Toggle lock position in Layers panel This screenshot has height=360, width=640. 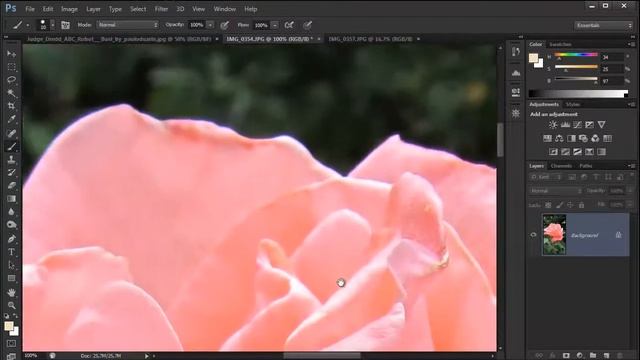[570, 205]
